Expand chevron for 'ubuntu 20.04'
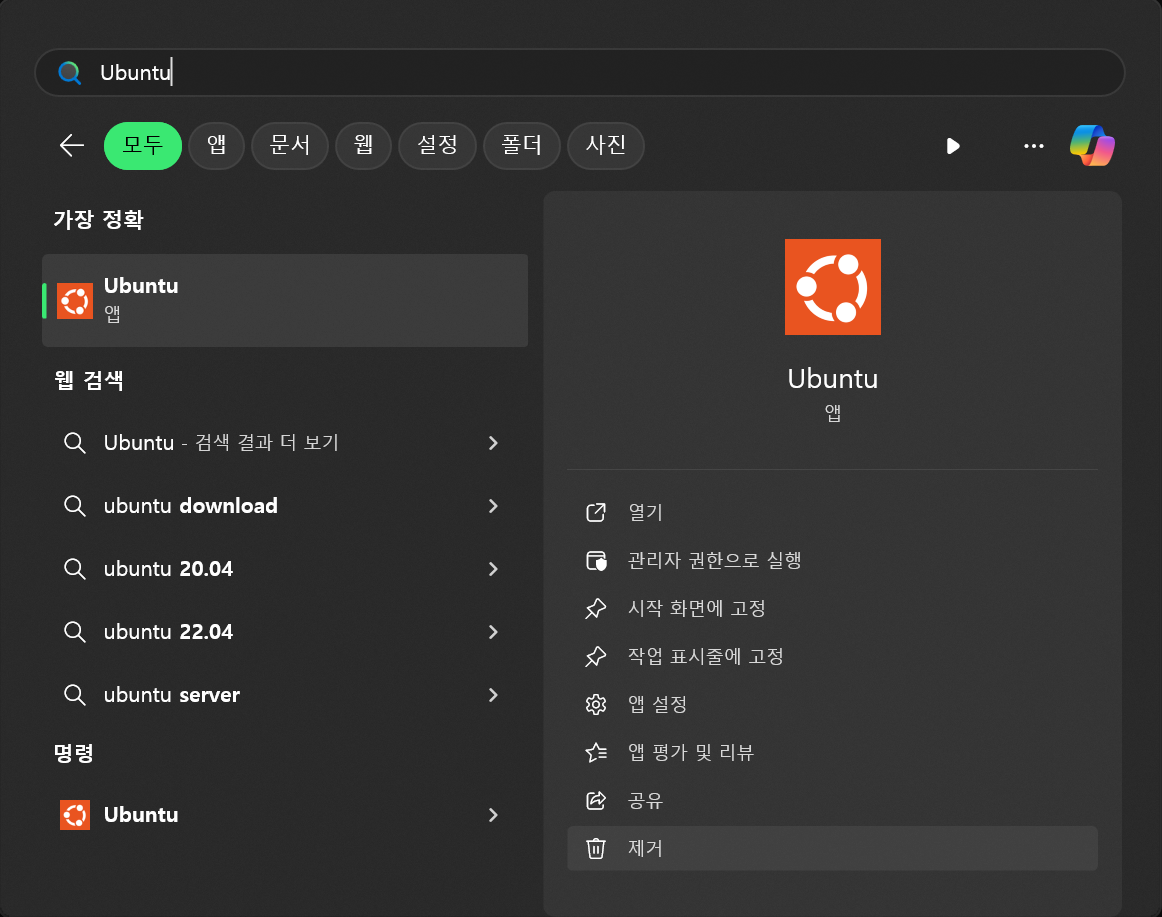 494,569
